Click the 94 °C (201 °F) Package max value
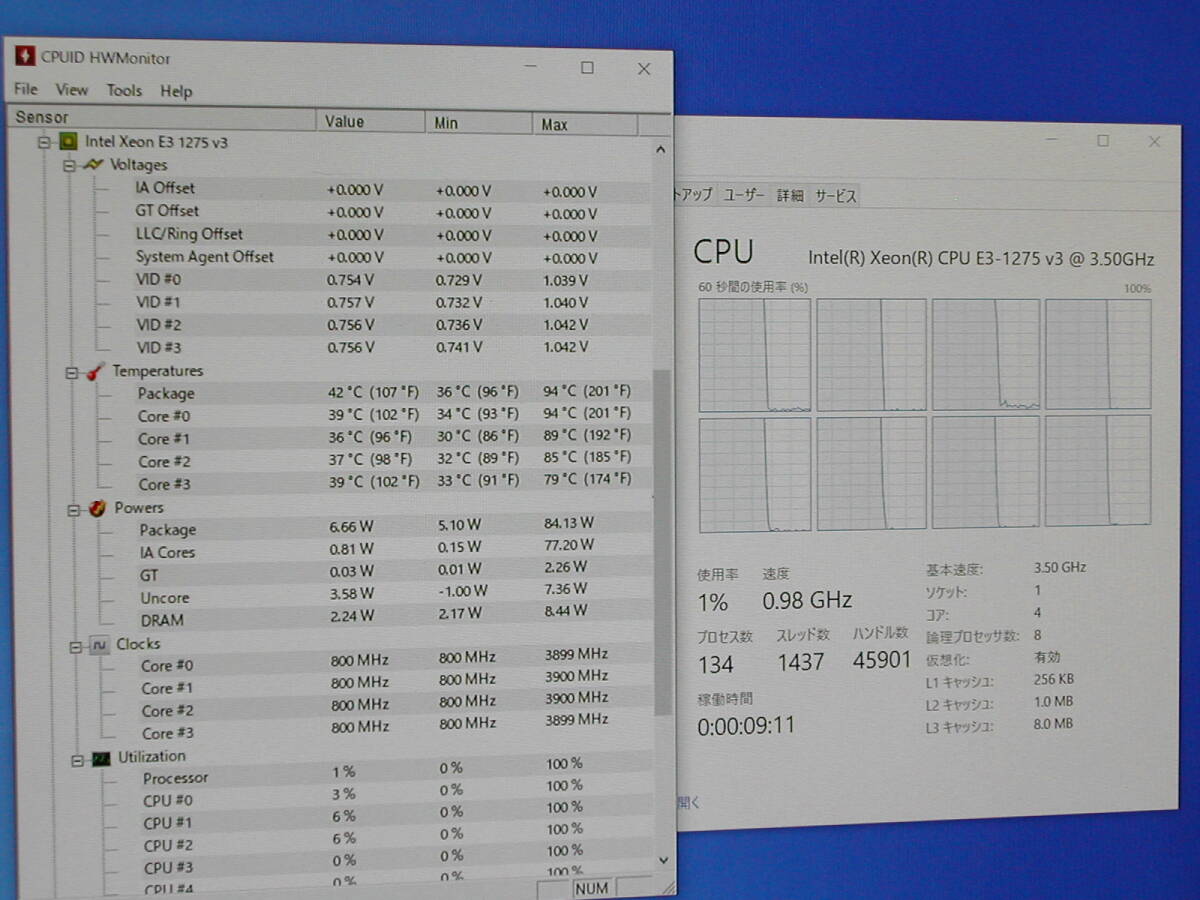 pyautogui.click(x=587, y=391)
